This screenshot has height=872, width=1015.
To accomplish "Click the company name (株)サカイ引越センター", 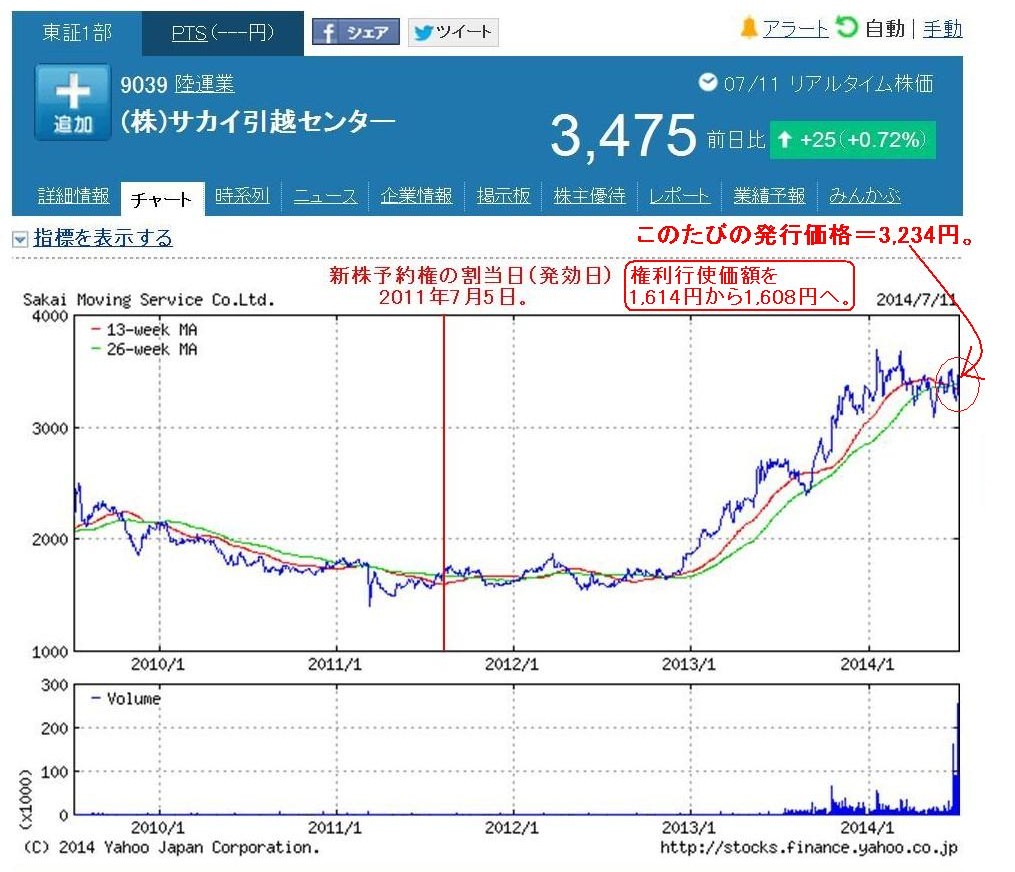I will (x=258, y=122).
